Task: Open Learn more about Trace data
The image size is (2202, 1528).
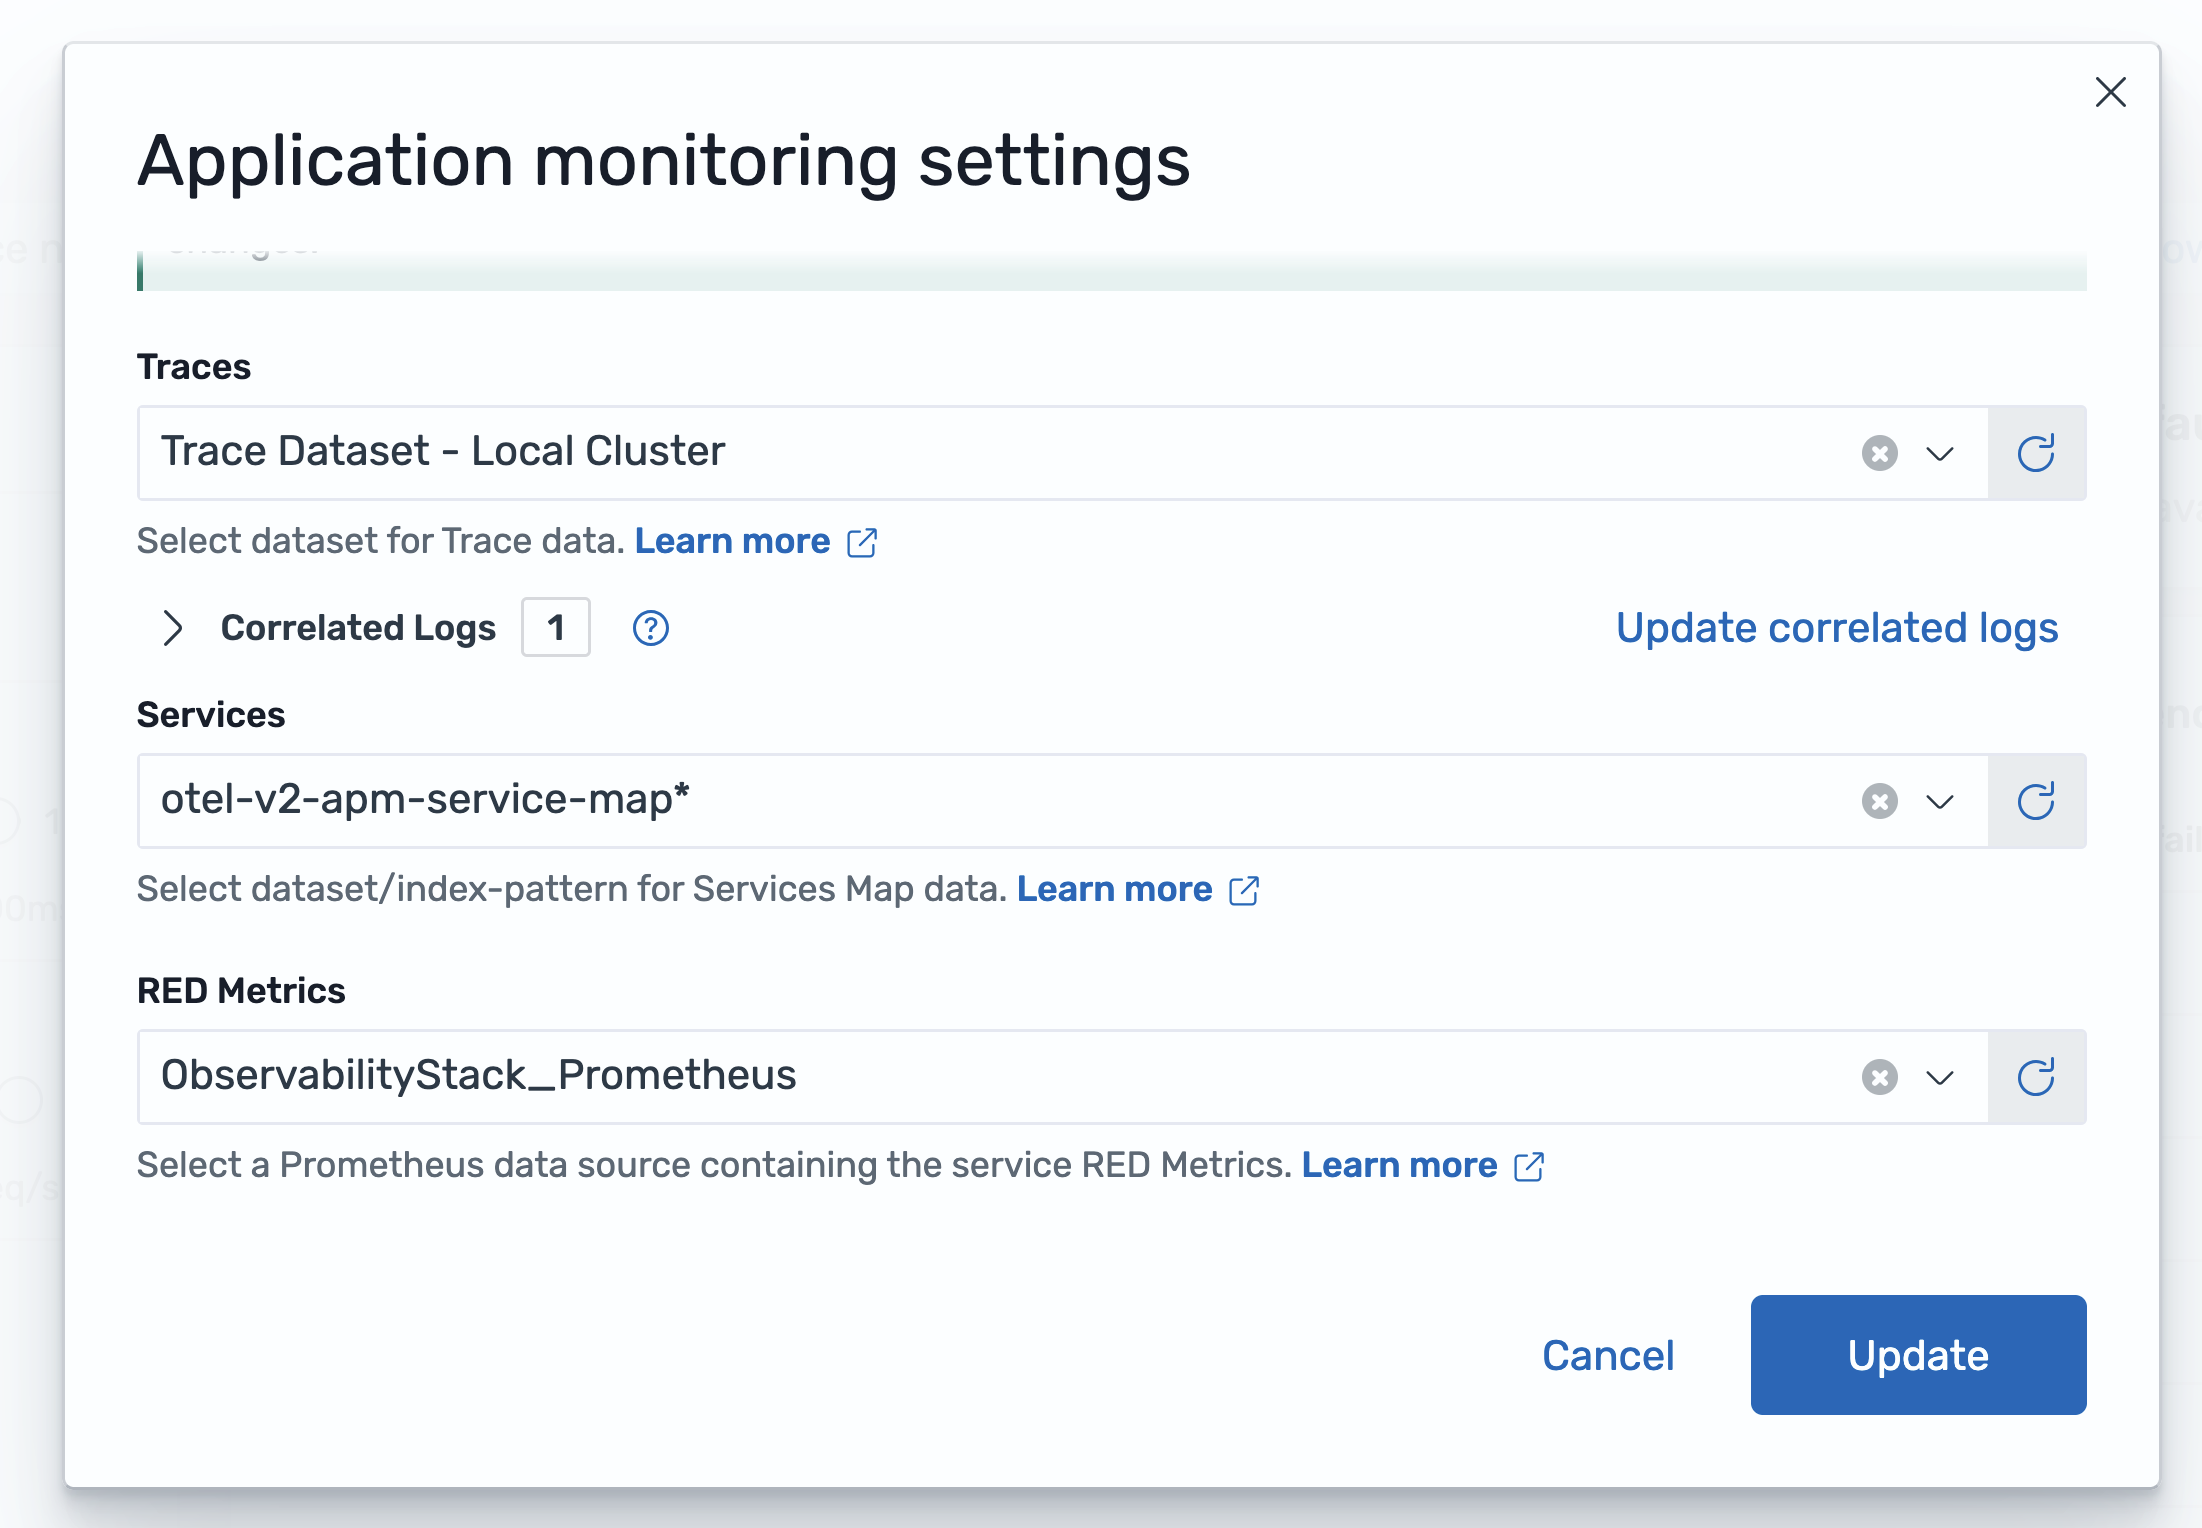Action: (x=731, y=541)
